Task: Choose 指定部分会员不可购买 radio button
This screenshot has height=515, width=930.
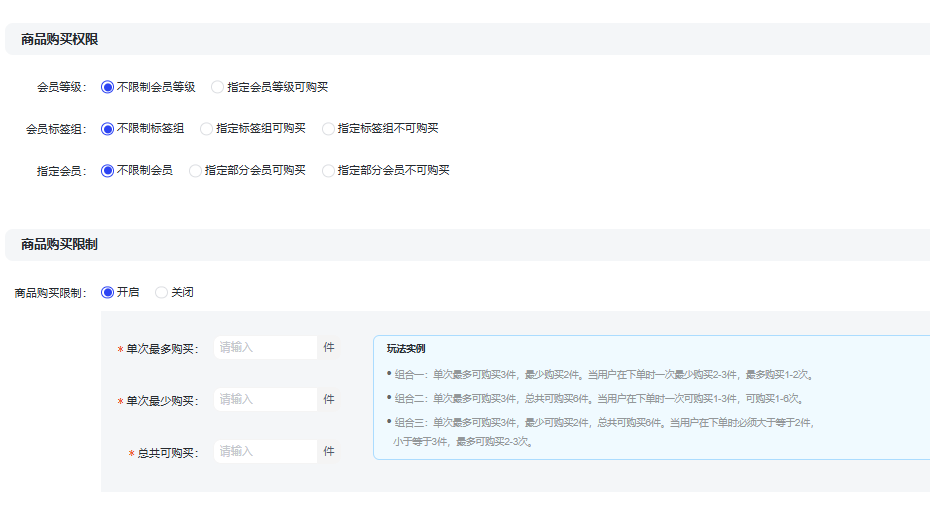Action: [329, 170]
